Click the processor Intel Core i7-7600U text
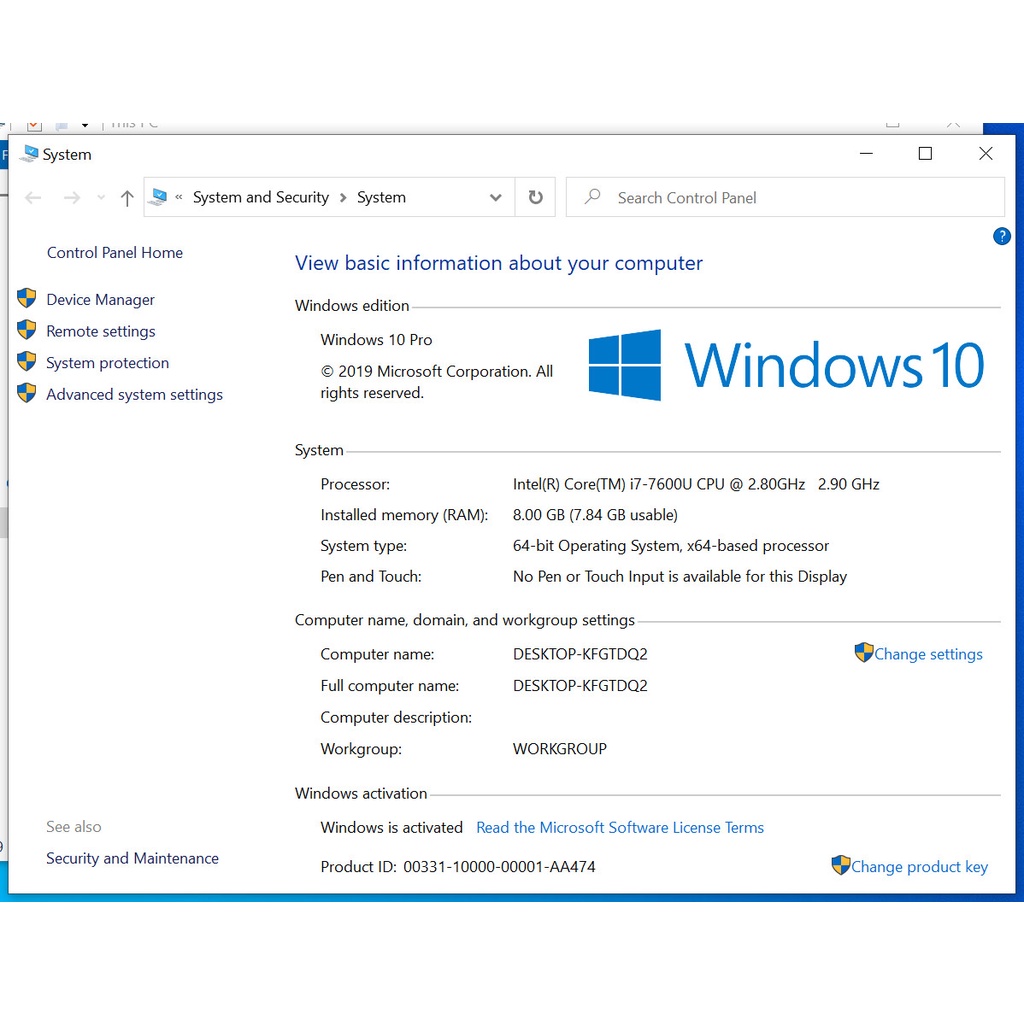This screenshot has width=1024, height=1024. coord(696,484)
